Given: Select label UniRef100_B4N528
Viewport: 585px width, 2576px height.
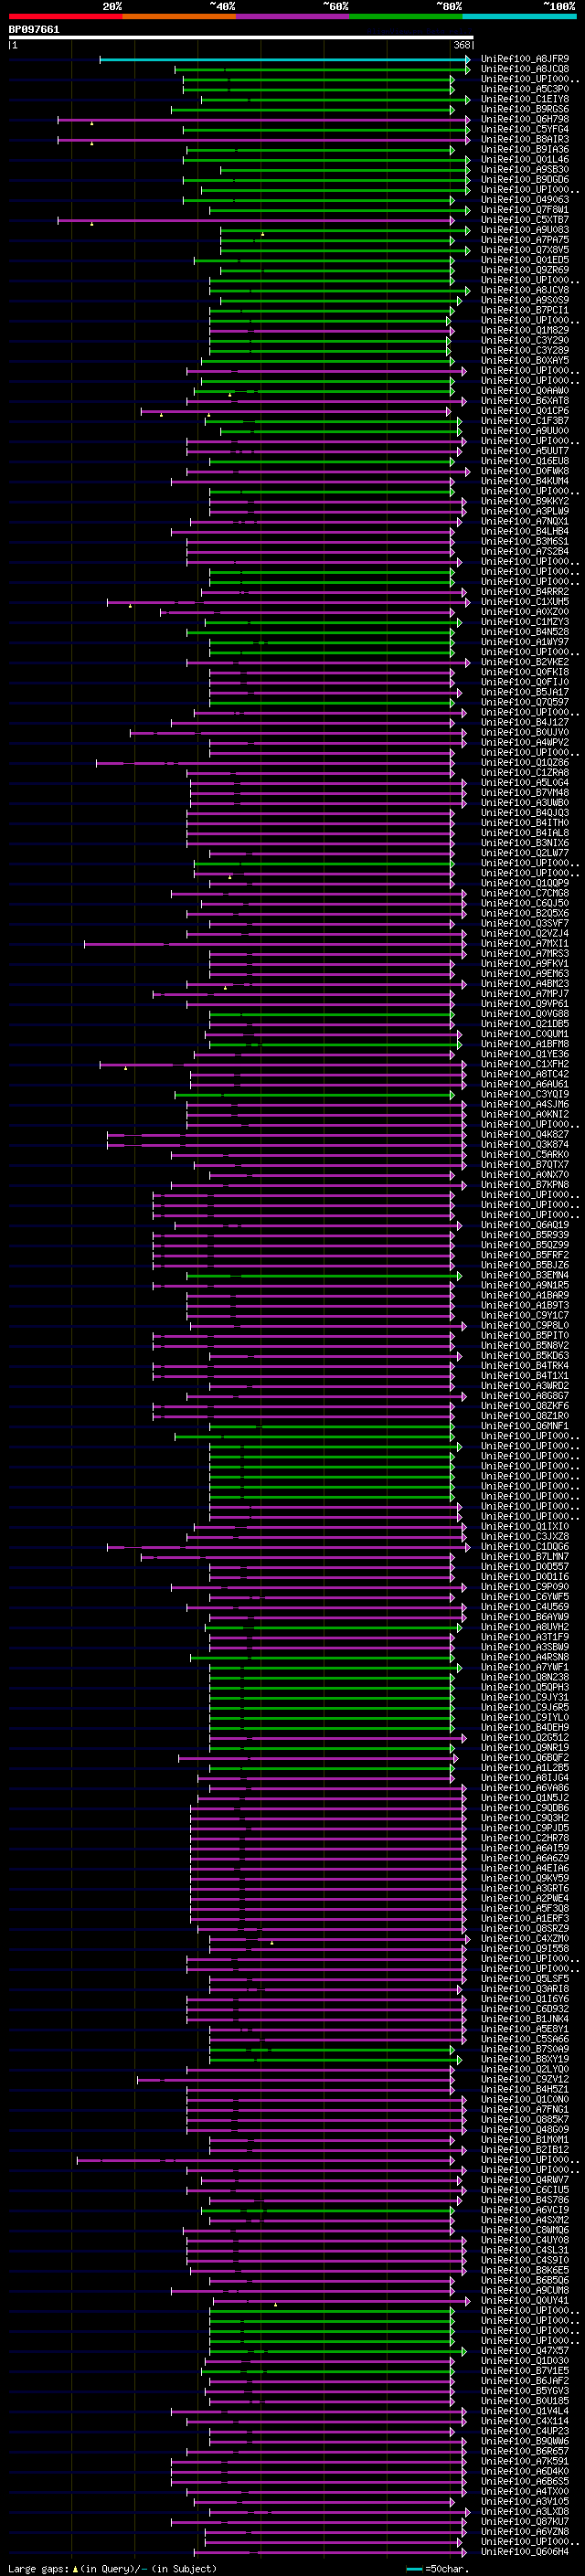Looking at the screenshot, I should tap(525, 632).
